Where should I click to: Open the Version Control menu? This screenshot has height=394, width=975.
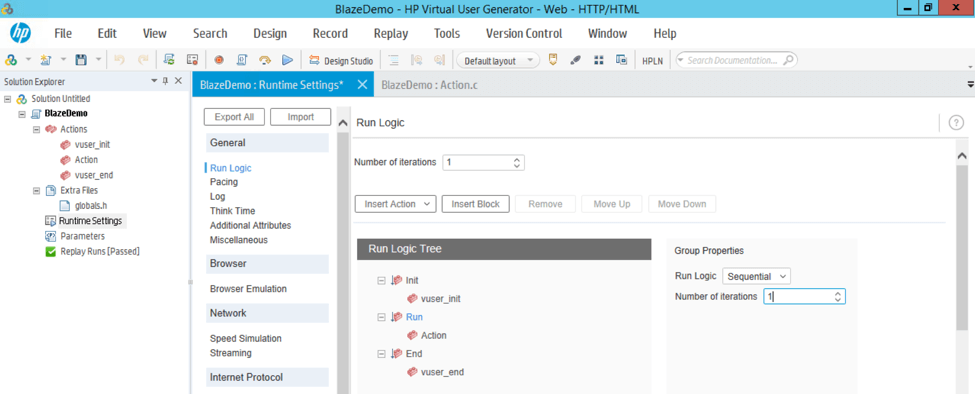tap(524, 34)
